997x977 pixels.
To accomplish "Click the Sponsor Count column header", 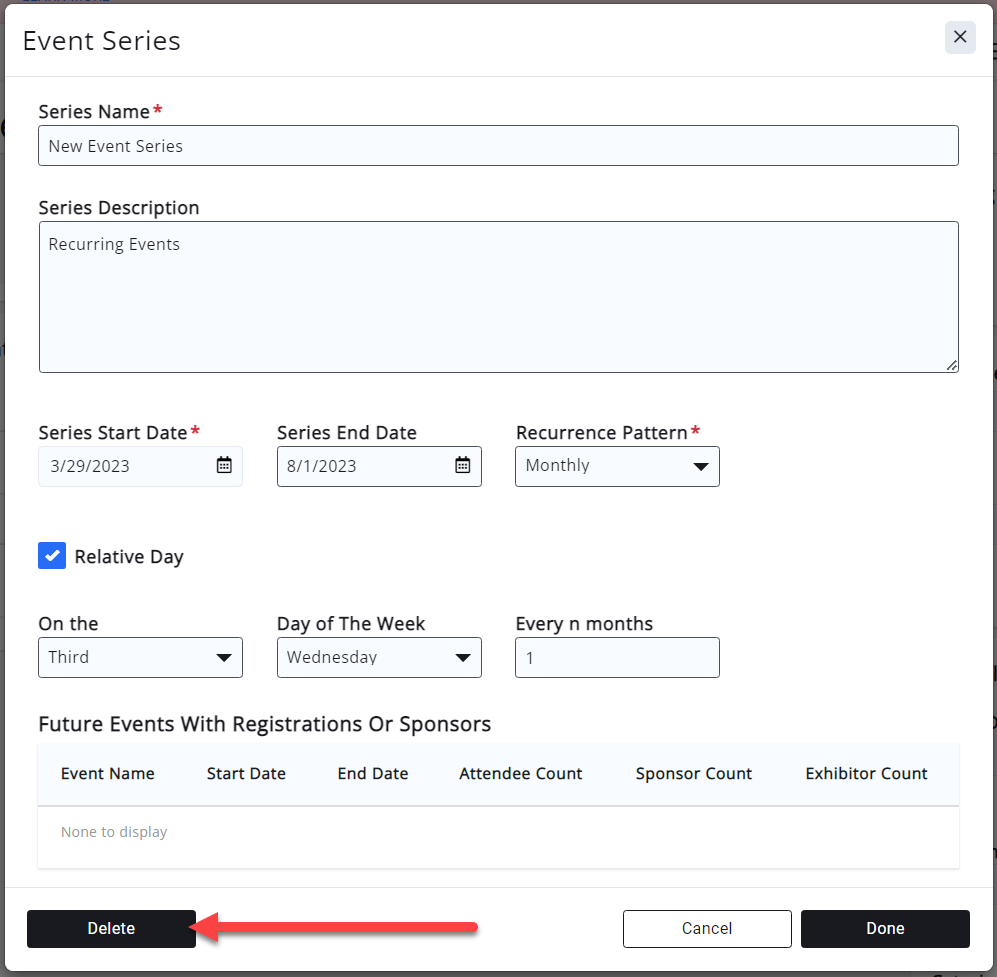I will 694,773.
